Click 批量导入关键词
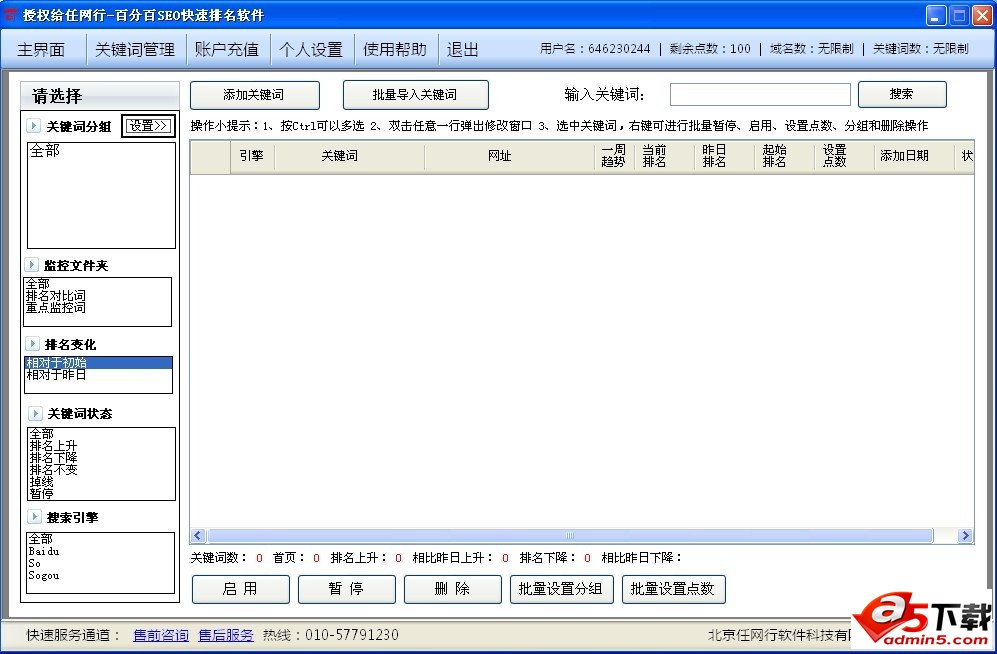The image size is (997, 654). tap(415, 95)
